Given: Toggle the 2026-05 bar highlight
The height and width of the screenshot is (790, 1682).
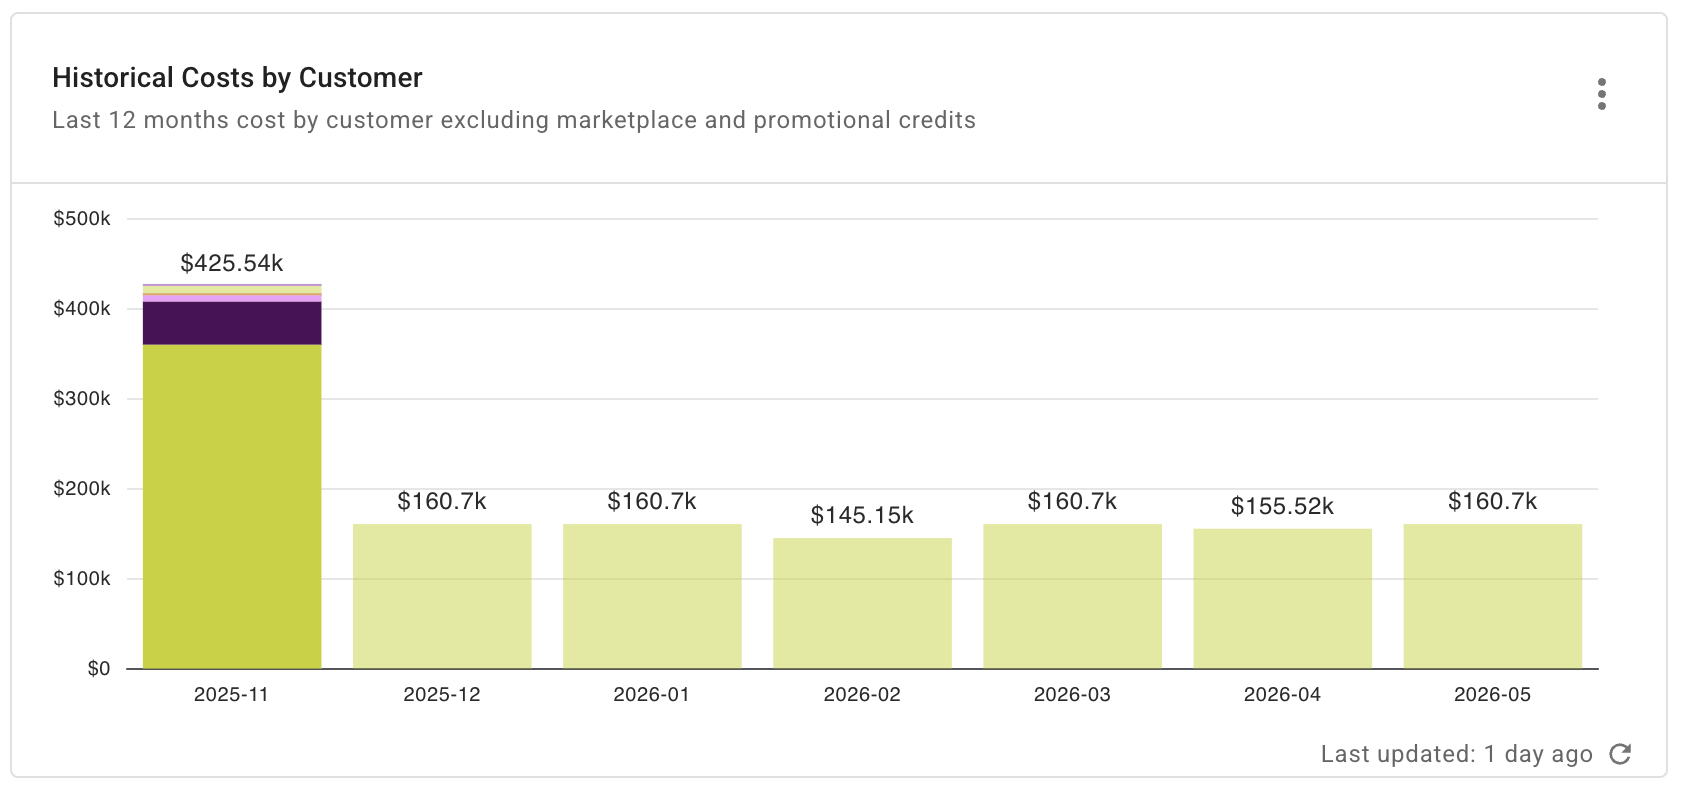Looking at the screenshot, I should tap(1492, 595).
